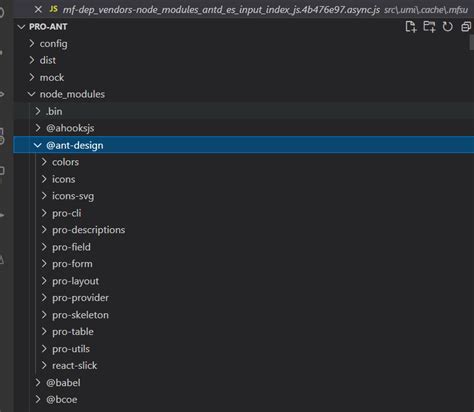Expand the pro-table folder chevron

tap(44, 332)
